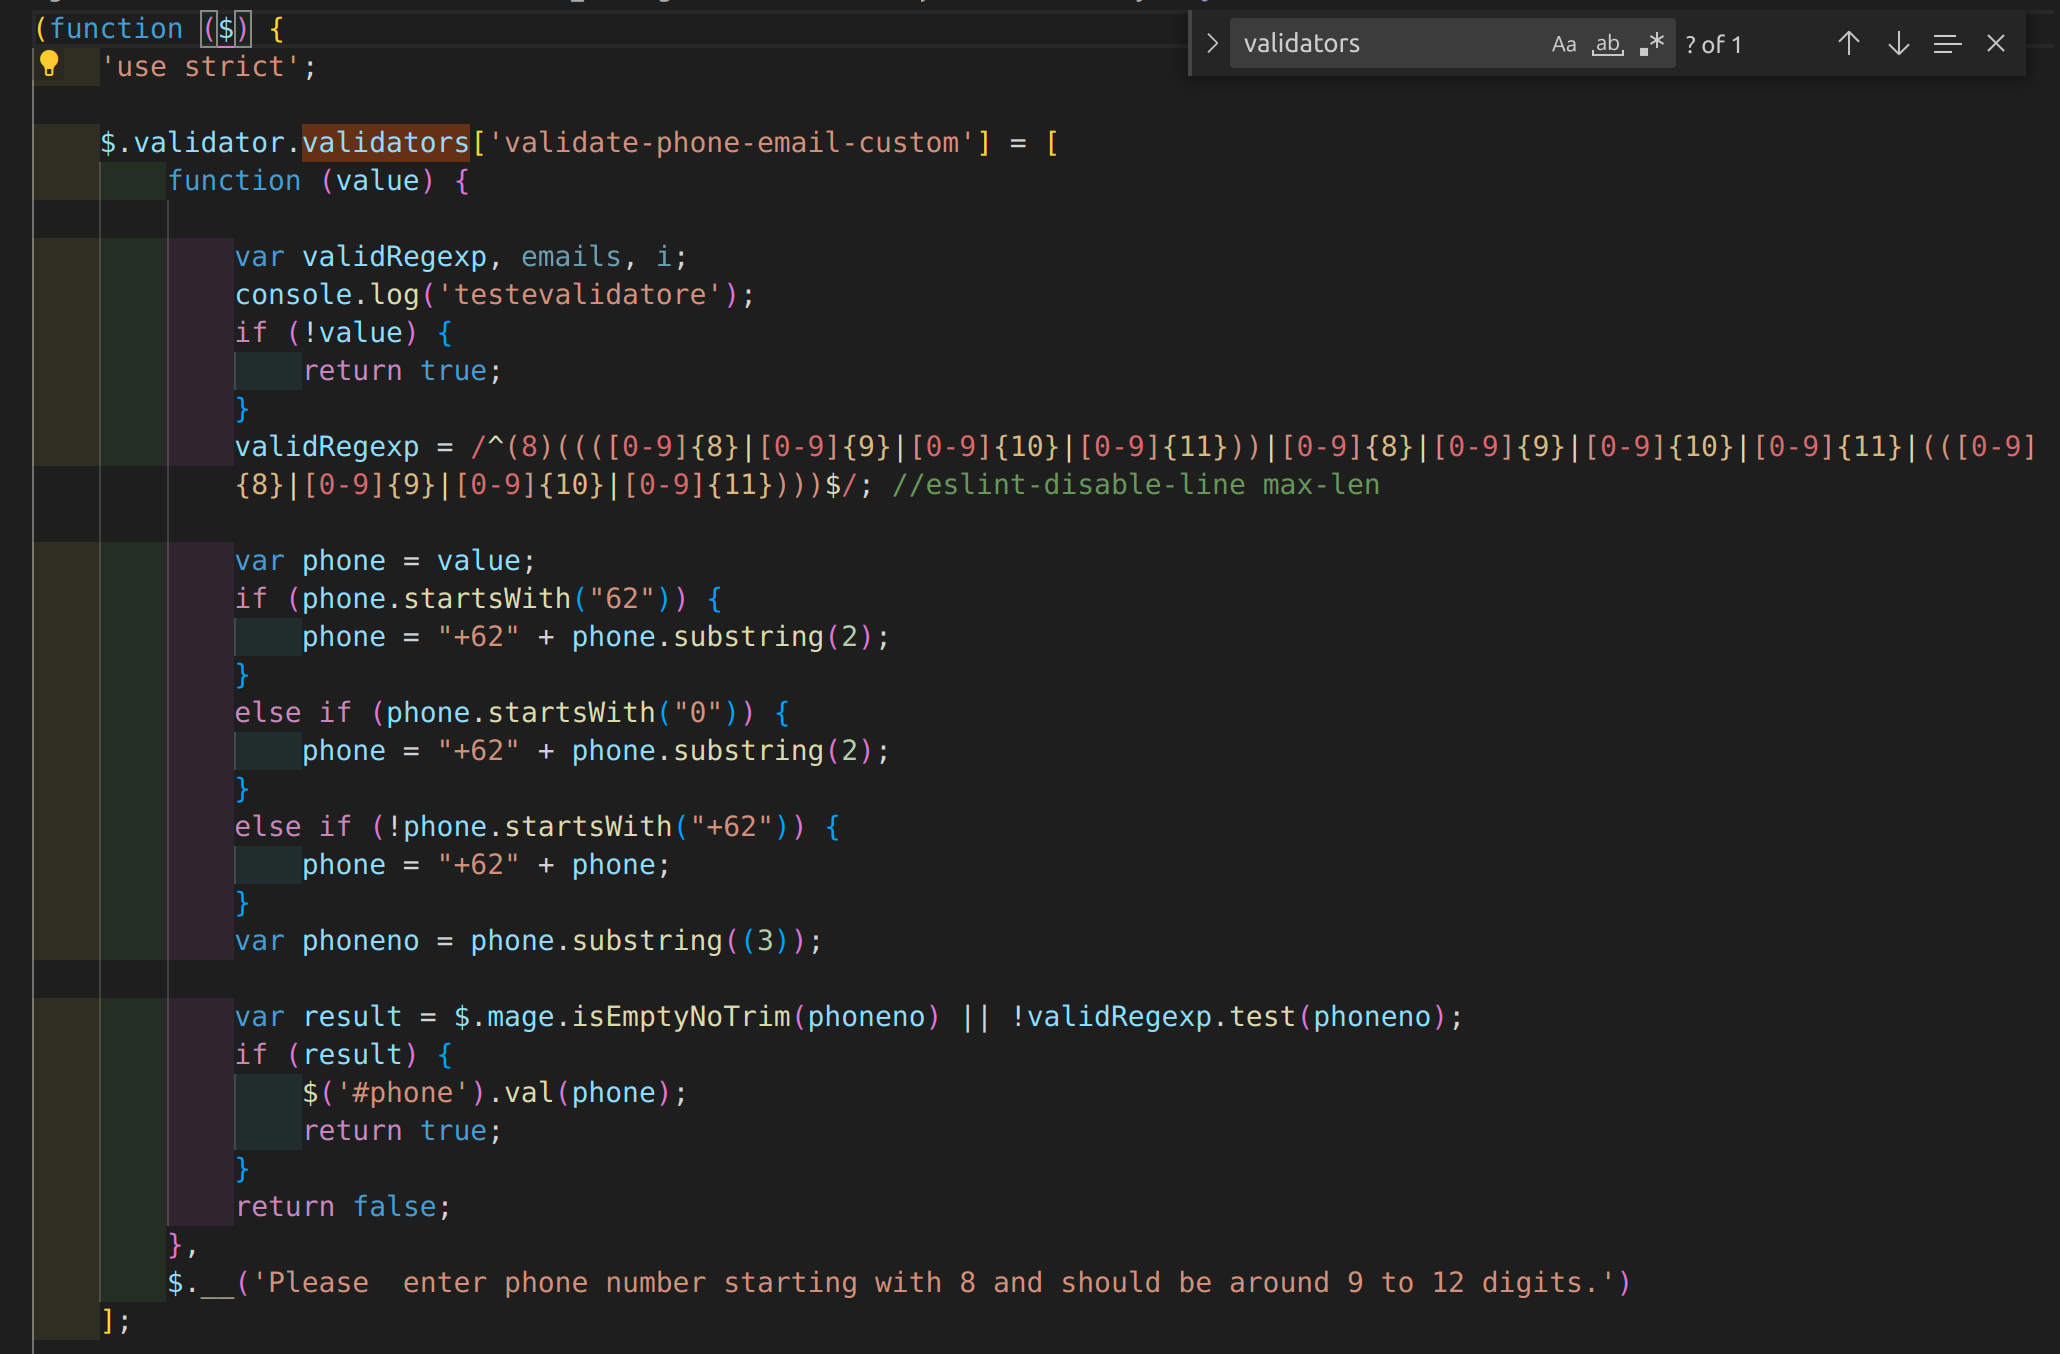Toggle Match Case option in find widget
The width and height of the screenshot is (2060, 1354).
tap(1564, 44)
